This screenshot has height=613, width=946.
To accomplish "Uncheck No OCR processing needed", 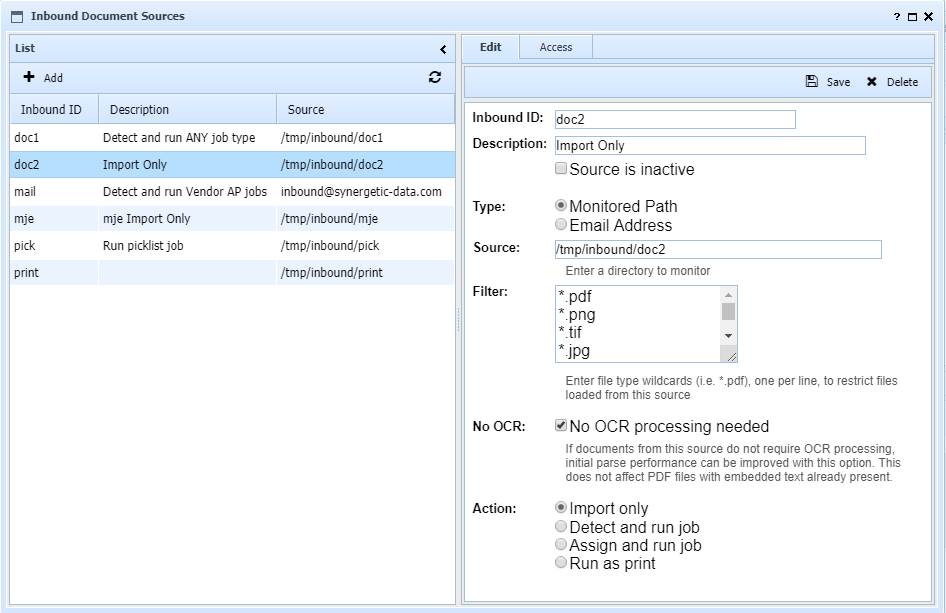I will 561,425.
